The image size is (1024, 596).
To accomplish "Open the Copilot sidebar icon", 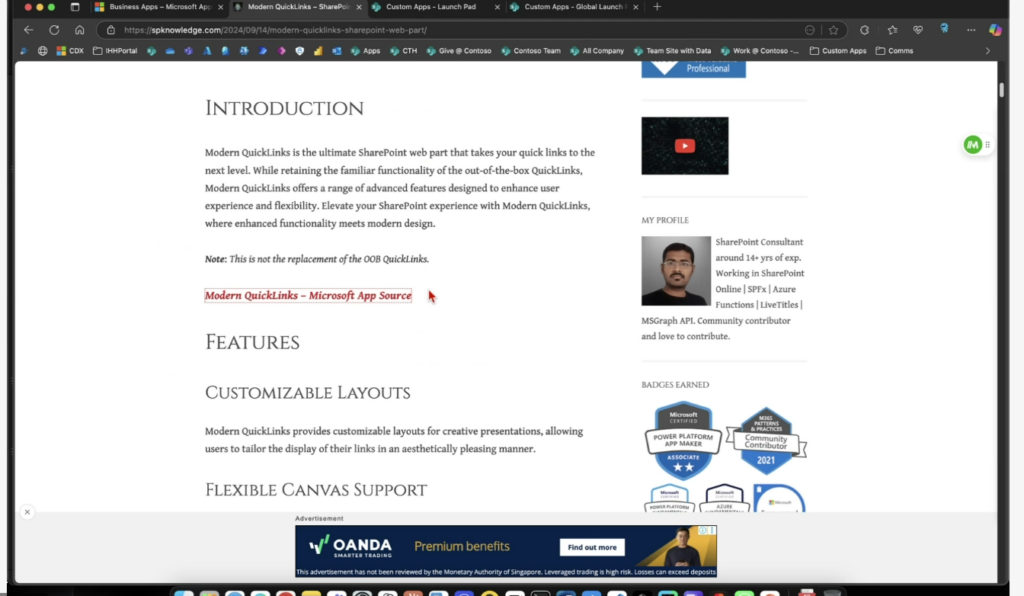I will [x=995, y=30].
